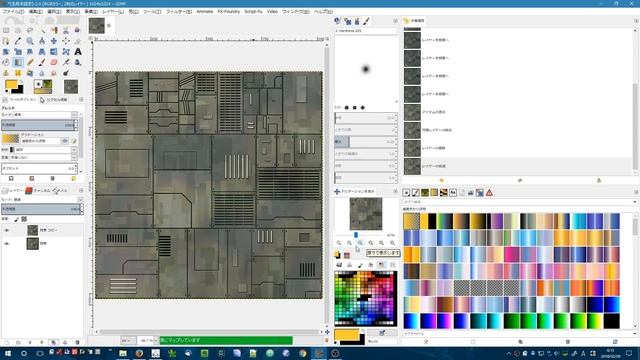640x360 pixels.
Task: Click the clear undo history button
Action: pyautogui.click(x=599, y=180)
